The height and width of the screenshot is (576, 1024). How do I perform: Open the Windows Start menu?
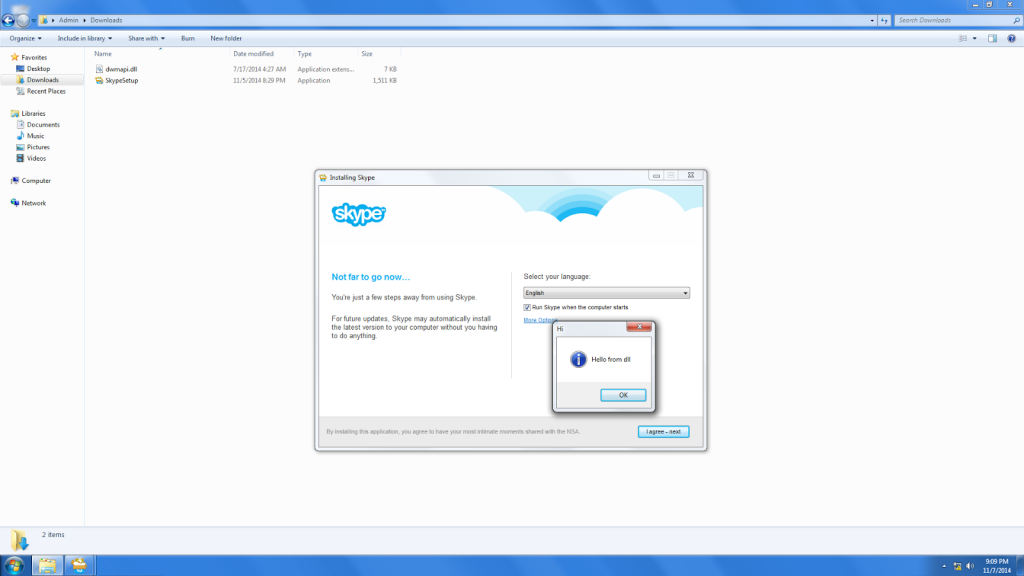tap(14, 566)
